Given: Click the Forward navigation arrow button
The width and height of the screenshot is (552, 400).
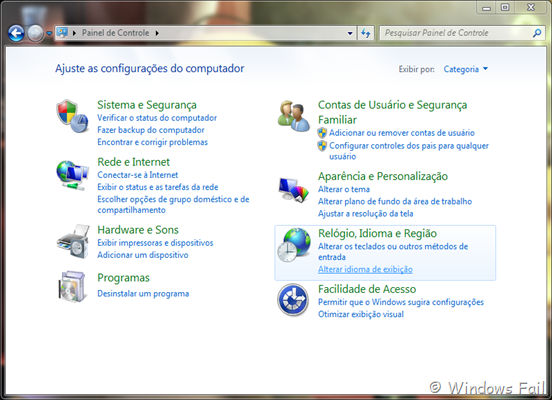Looking at the screenshot, I should coord(35,33).
